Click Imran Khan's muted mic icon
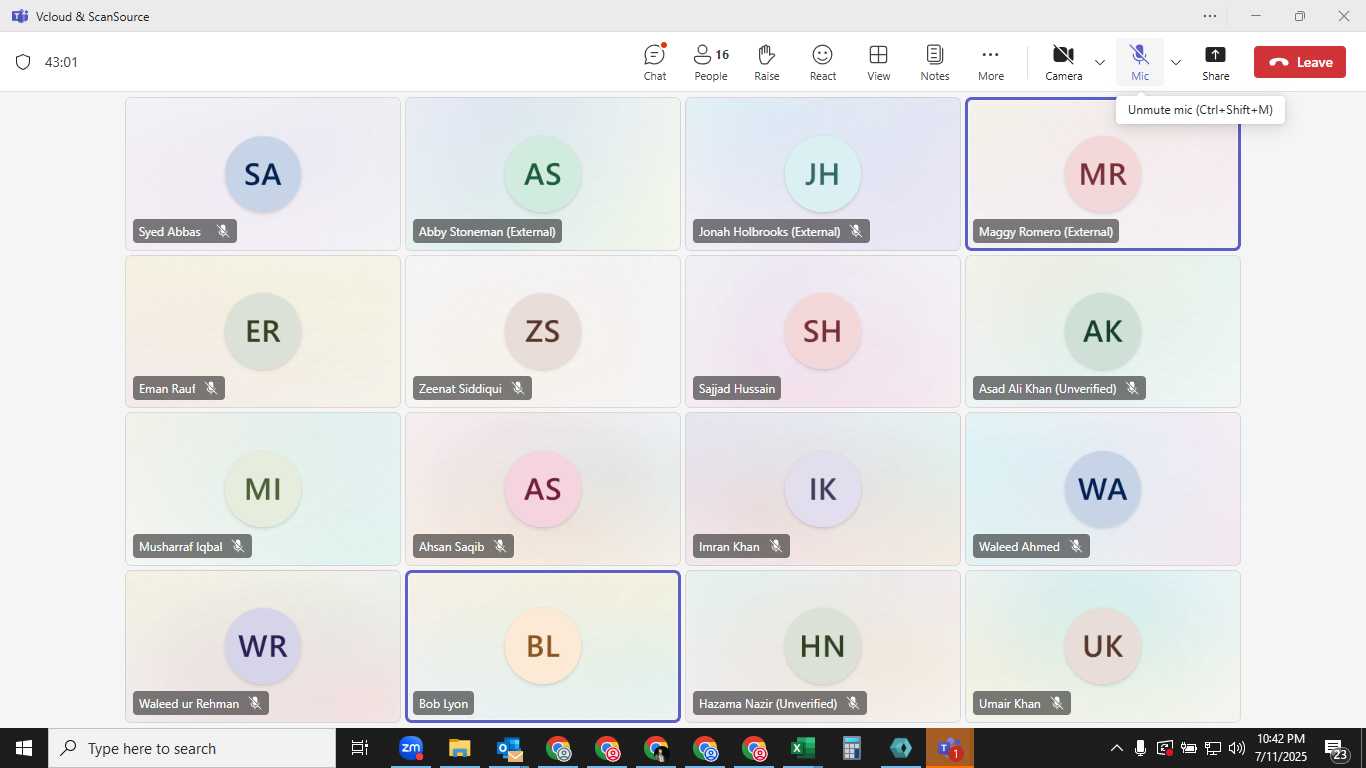This screenshot has height=768, width=1366. (776, 546)
